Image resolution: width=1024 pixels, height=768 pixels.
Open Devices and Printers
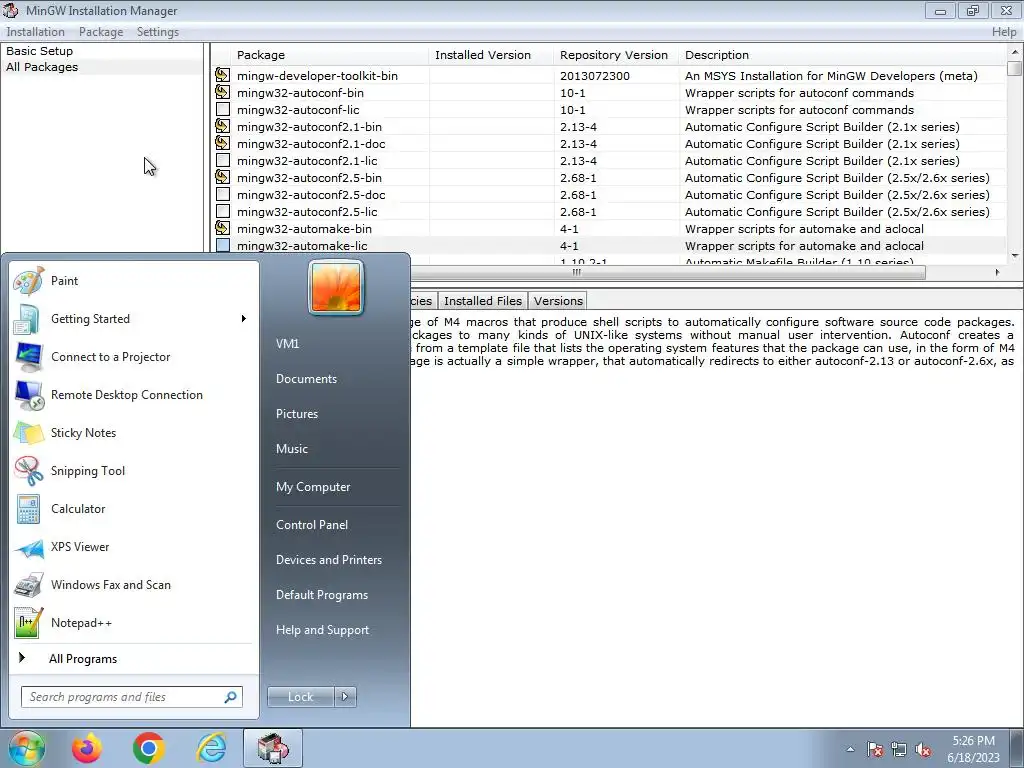pyautogui.click(x=328, y=560)
